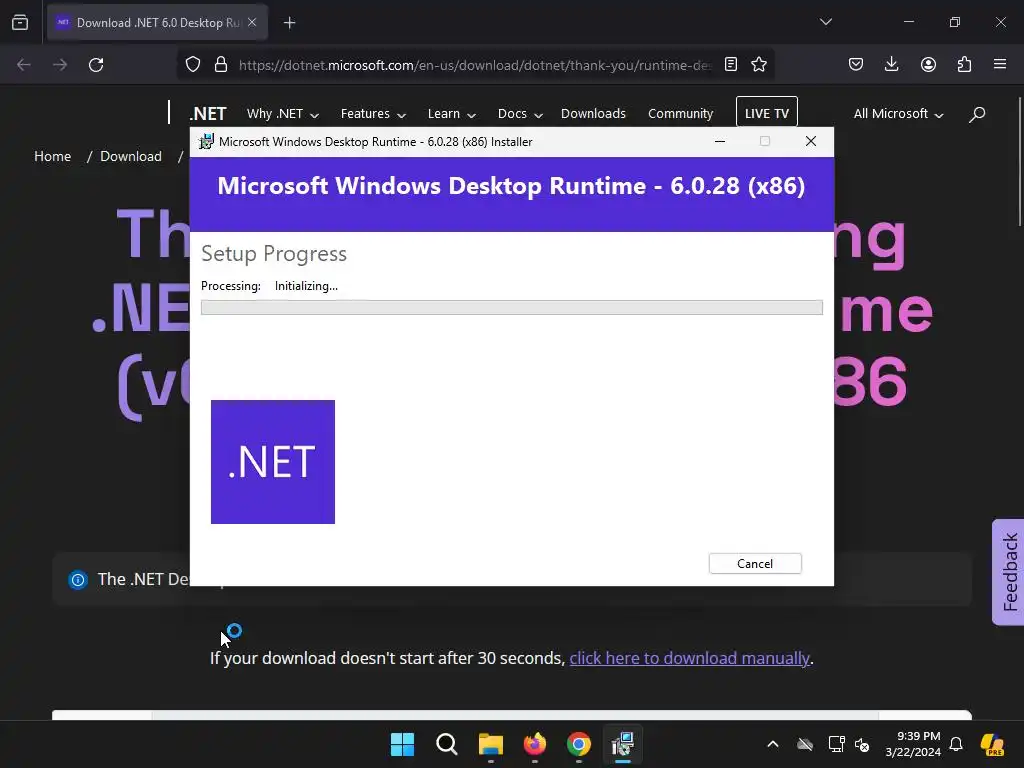Select the installer taskbar icon
Viewport: 1024px width, 768px height.
623,744
